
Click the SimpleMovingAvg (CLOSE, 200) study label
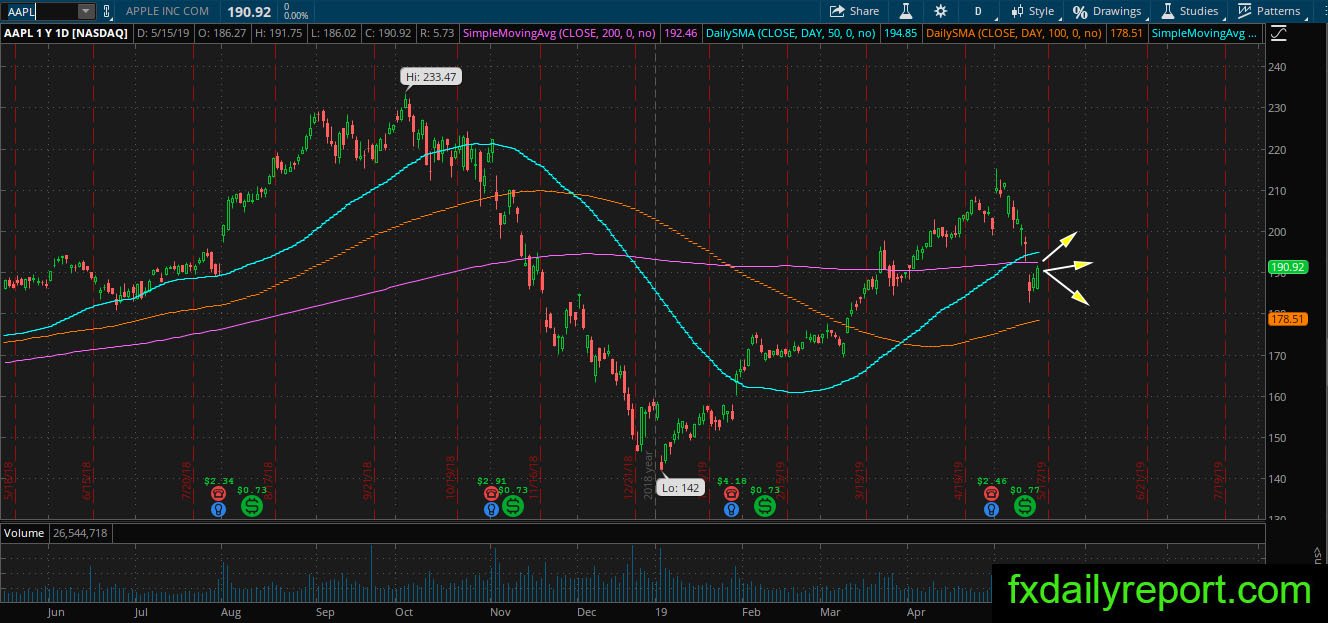pos(559,33)
